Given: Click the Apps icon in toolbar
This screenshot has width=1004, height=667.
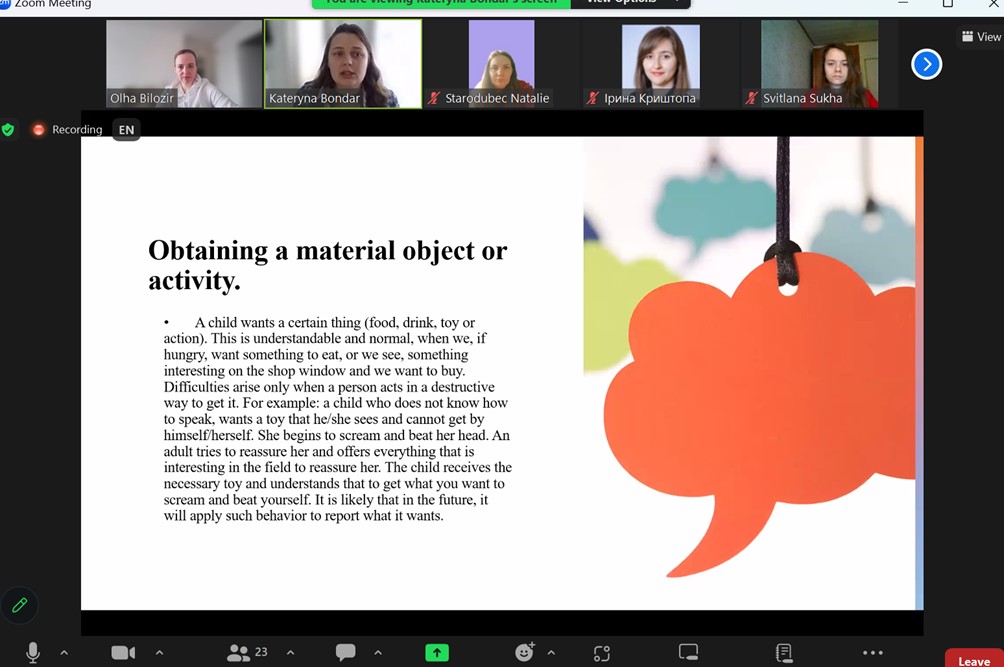Looking at the screenshot, I should (x=601, y=653).
